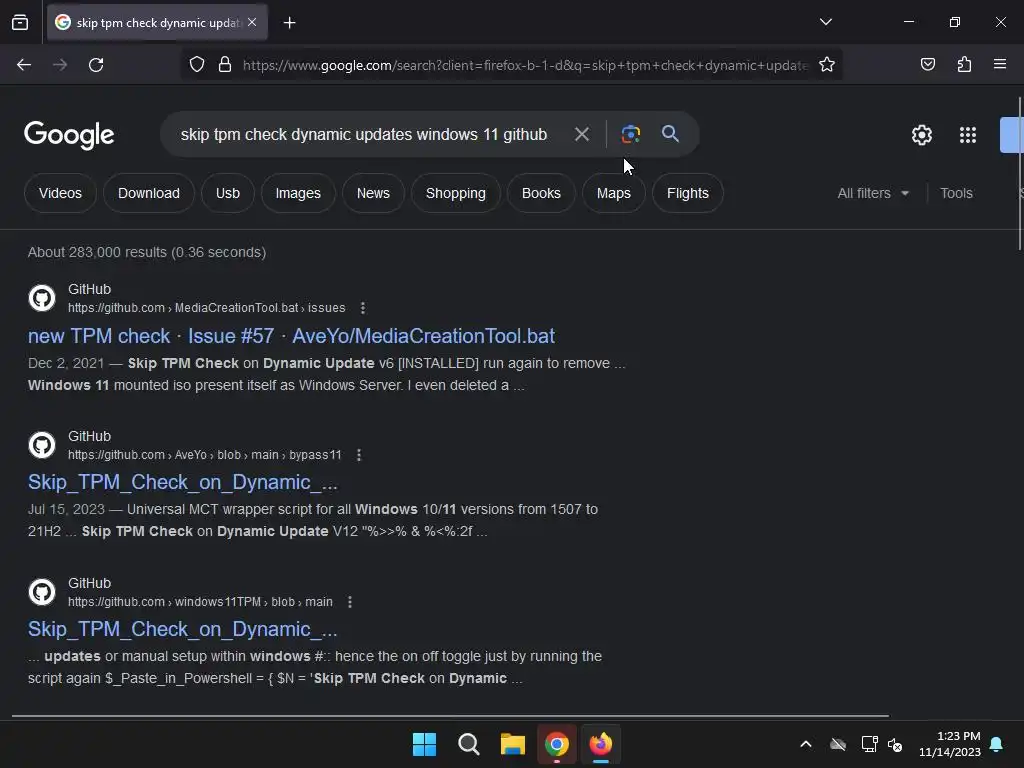Open a new tab with plus icon
Viewport: 1024px width, 768px height.
(x=289, y=23)
